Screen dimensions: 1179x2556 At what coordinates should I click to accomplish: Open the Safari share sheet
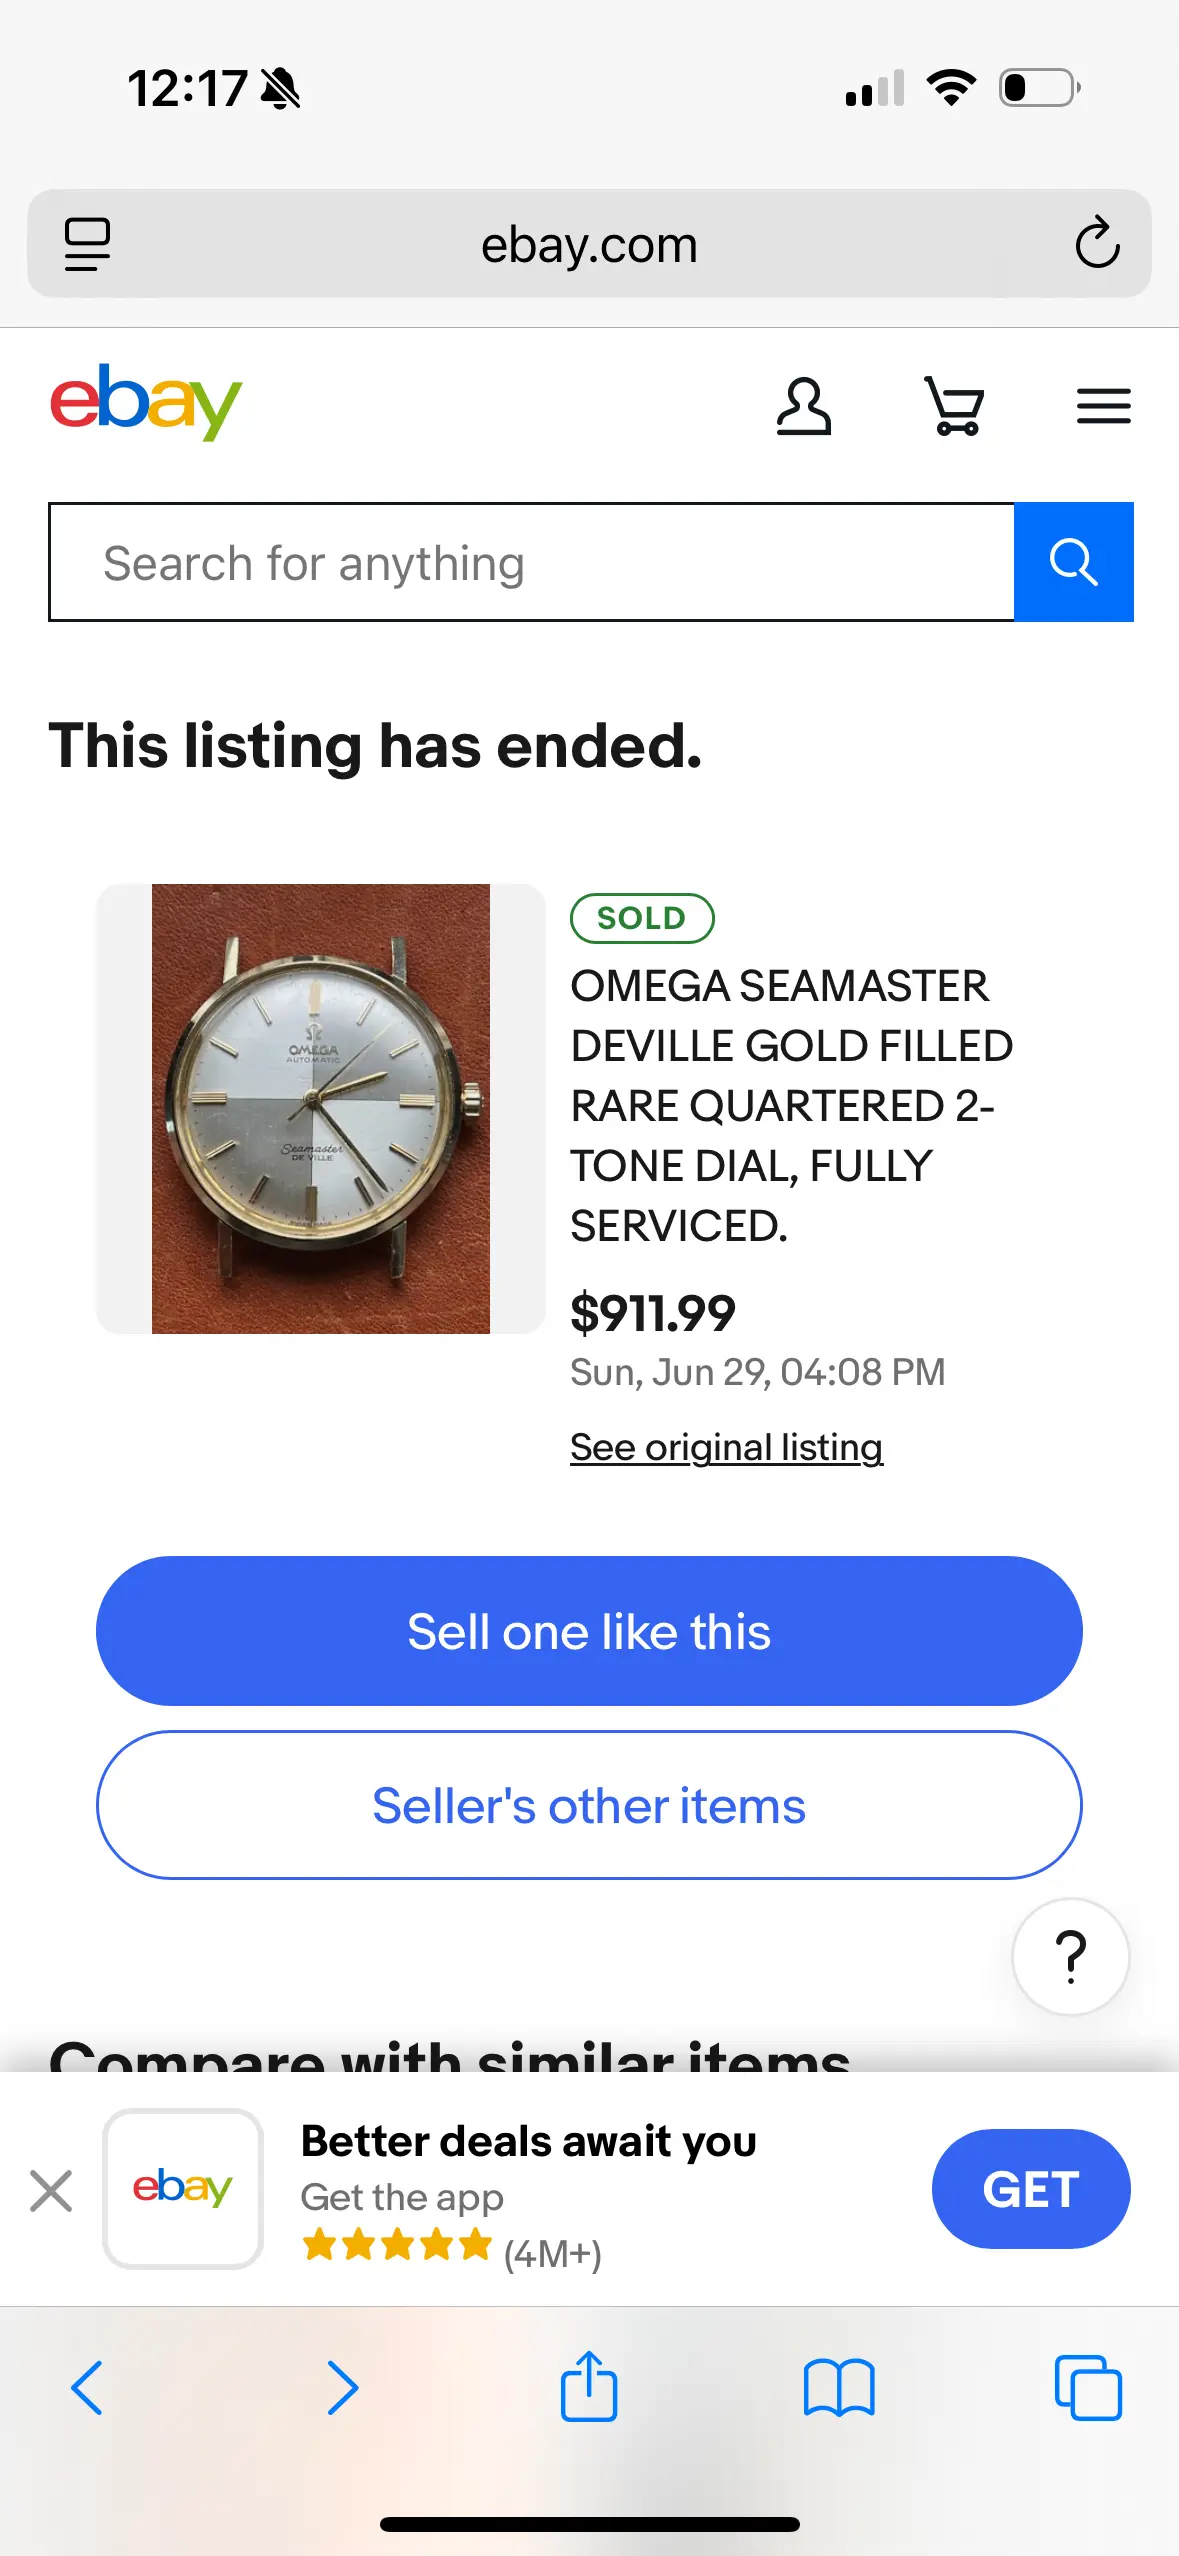(589, 2388)
